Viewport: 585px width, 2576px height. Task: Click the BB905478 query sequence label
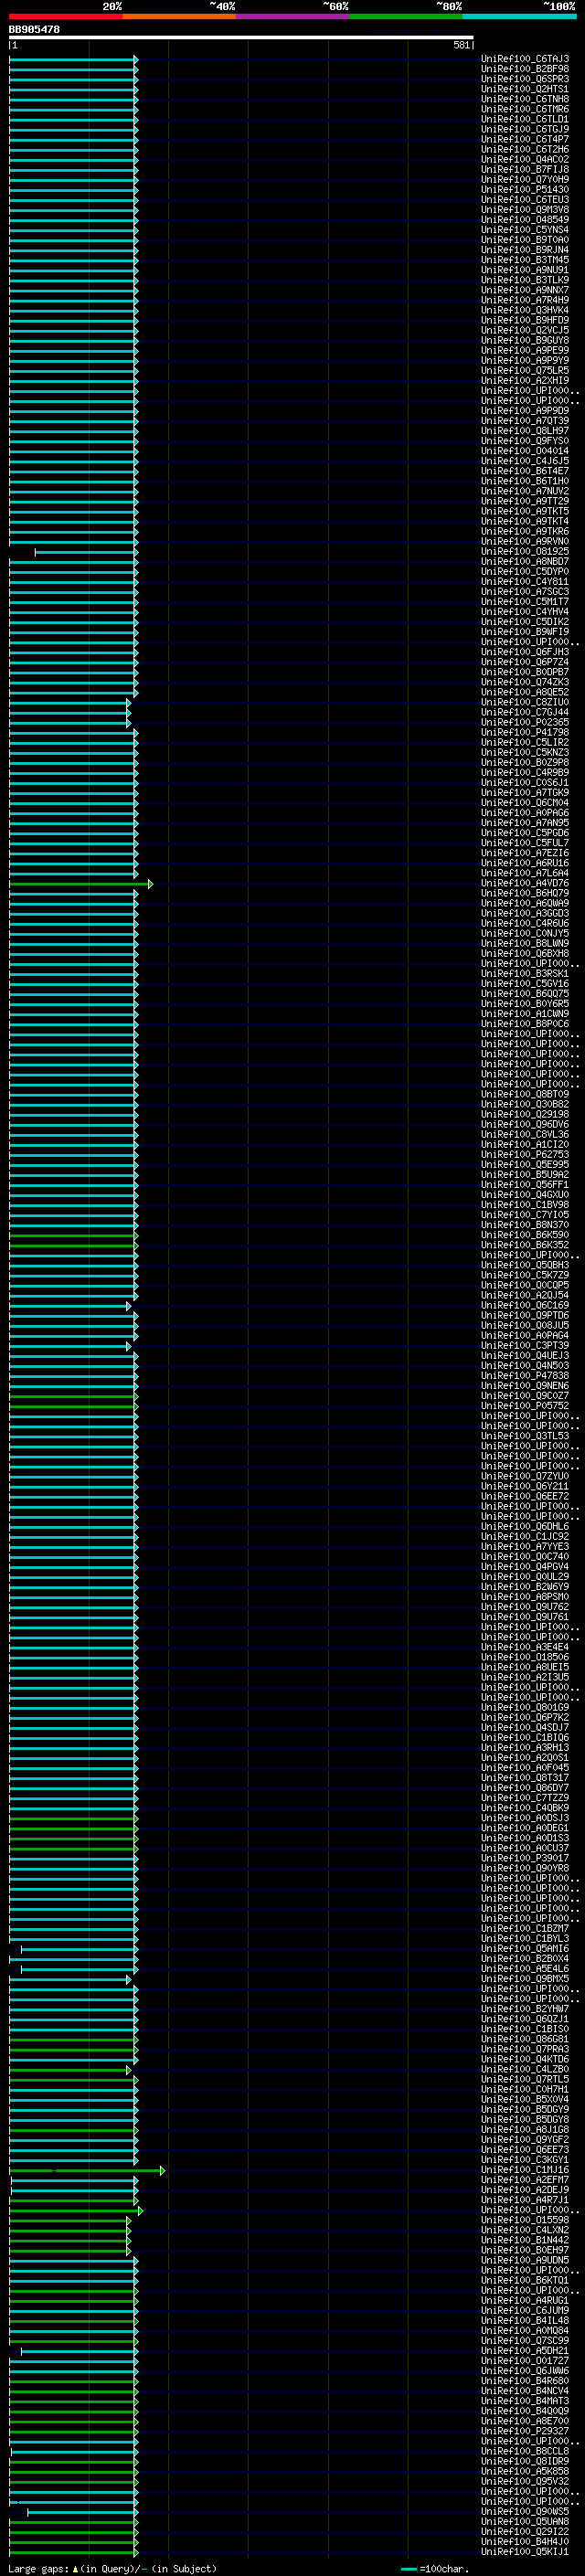[x=34, y=29]
